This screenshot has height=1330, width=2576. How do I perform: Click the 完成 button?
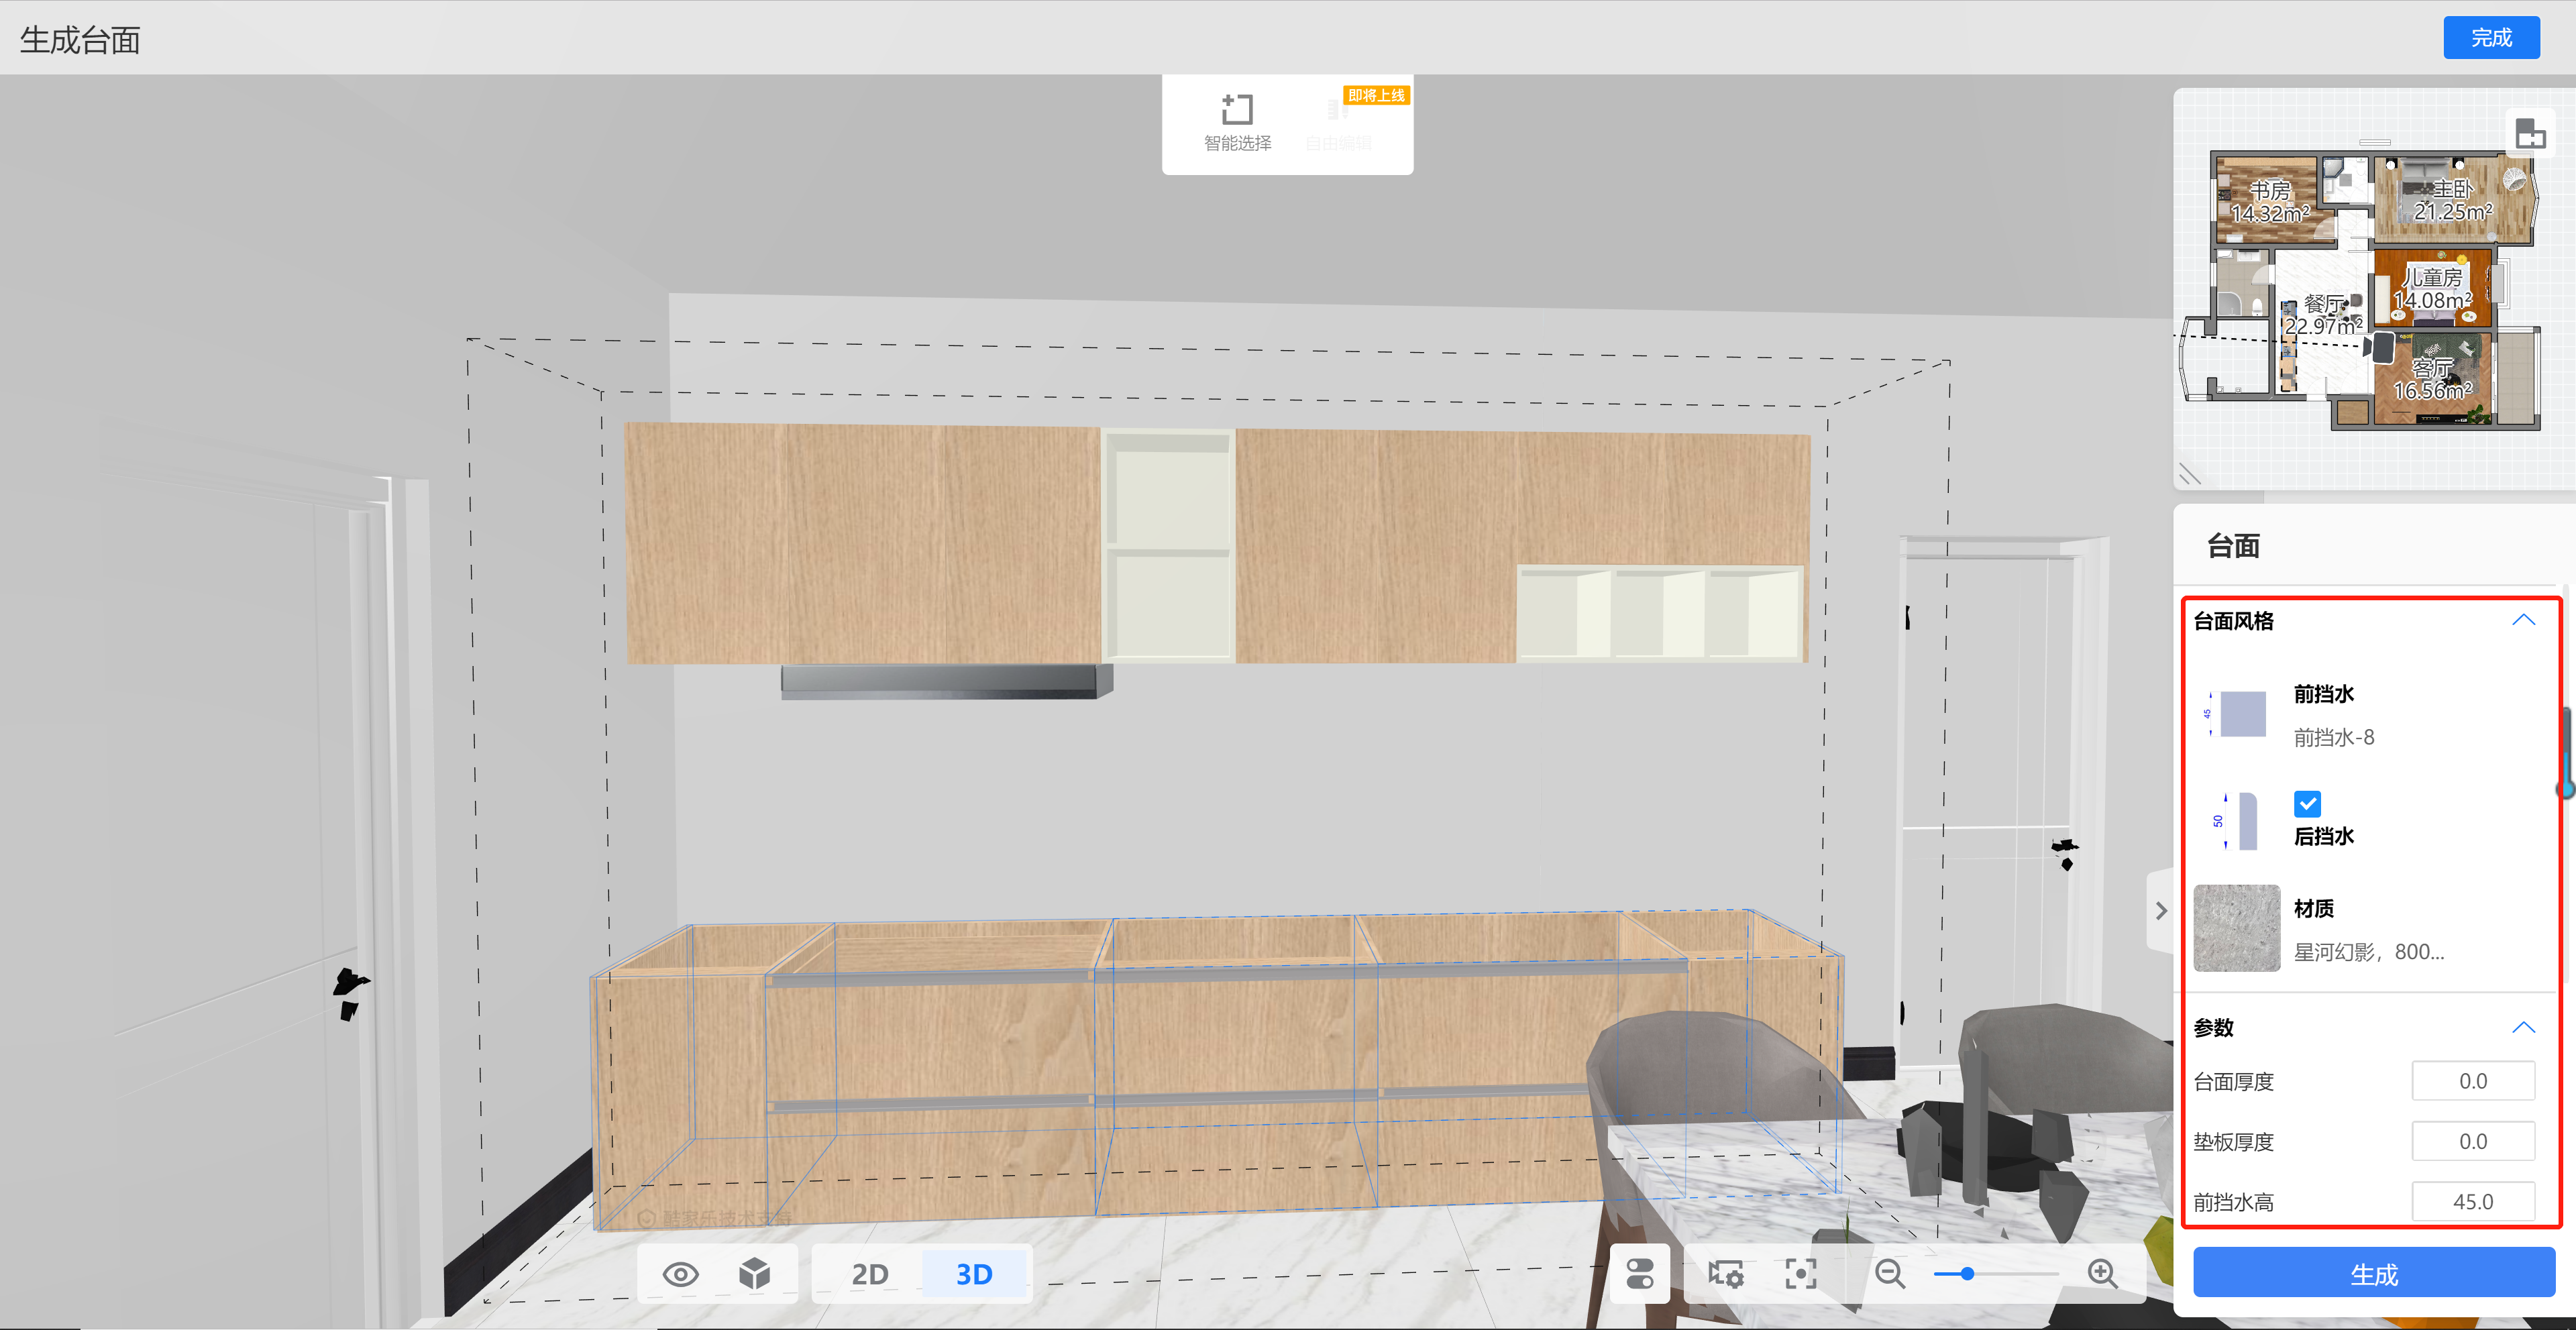point(2491,38)
